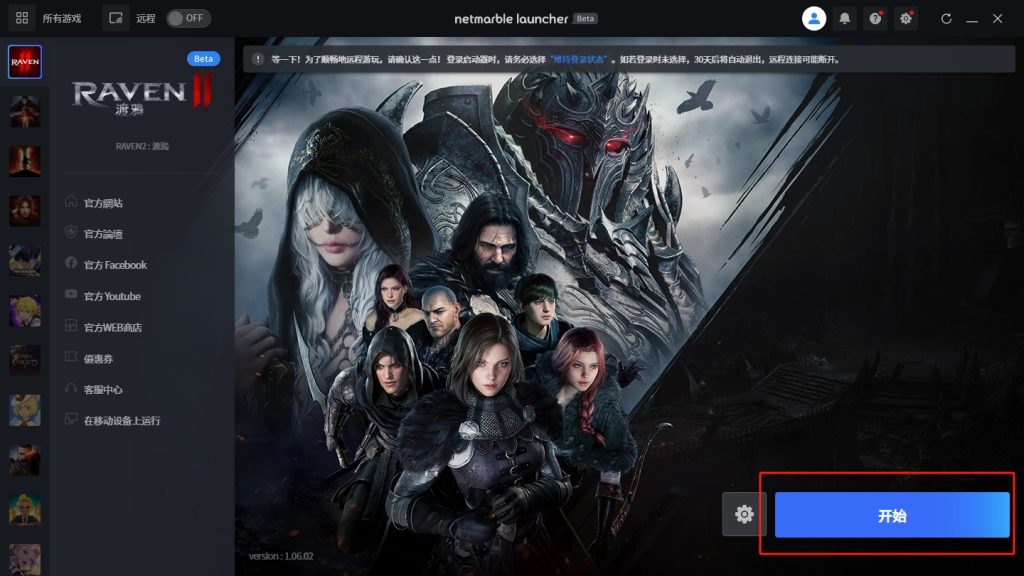The height and width of the screenshot is (576, 1024).
Task: Toggle the 远程 remote switch from OFF
Action: (188, 18)
